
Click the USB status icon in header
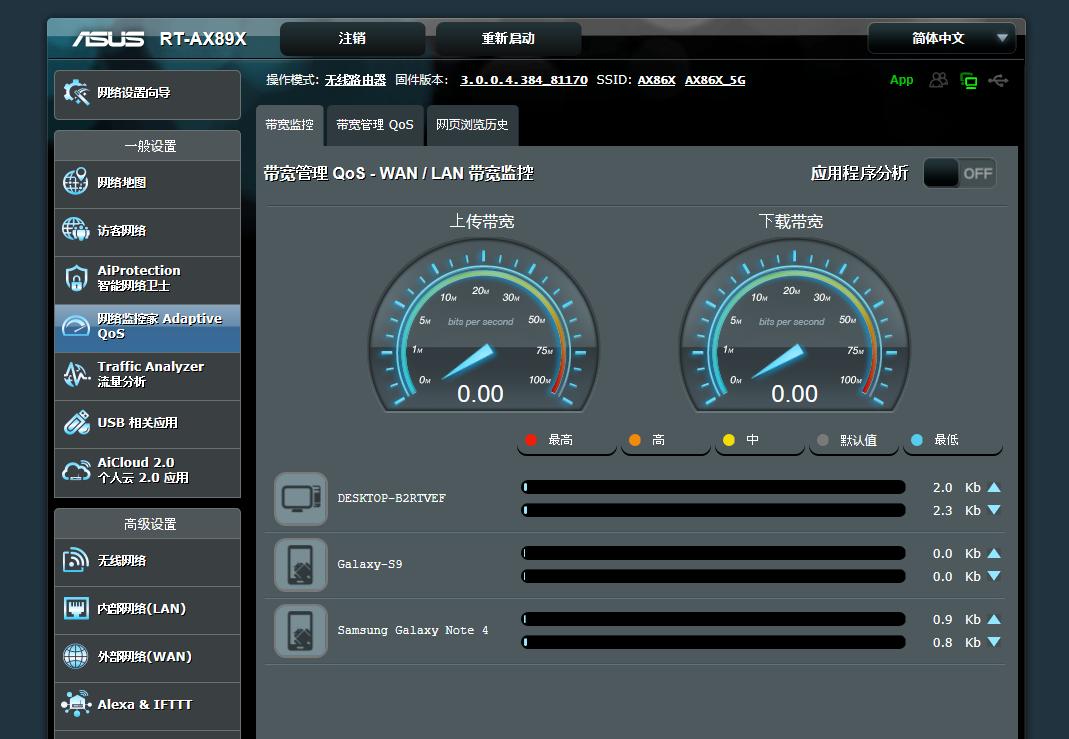(997, 80)
